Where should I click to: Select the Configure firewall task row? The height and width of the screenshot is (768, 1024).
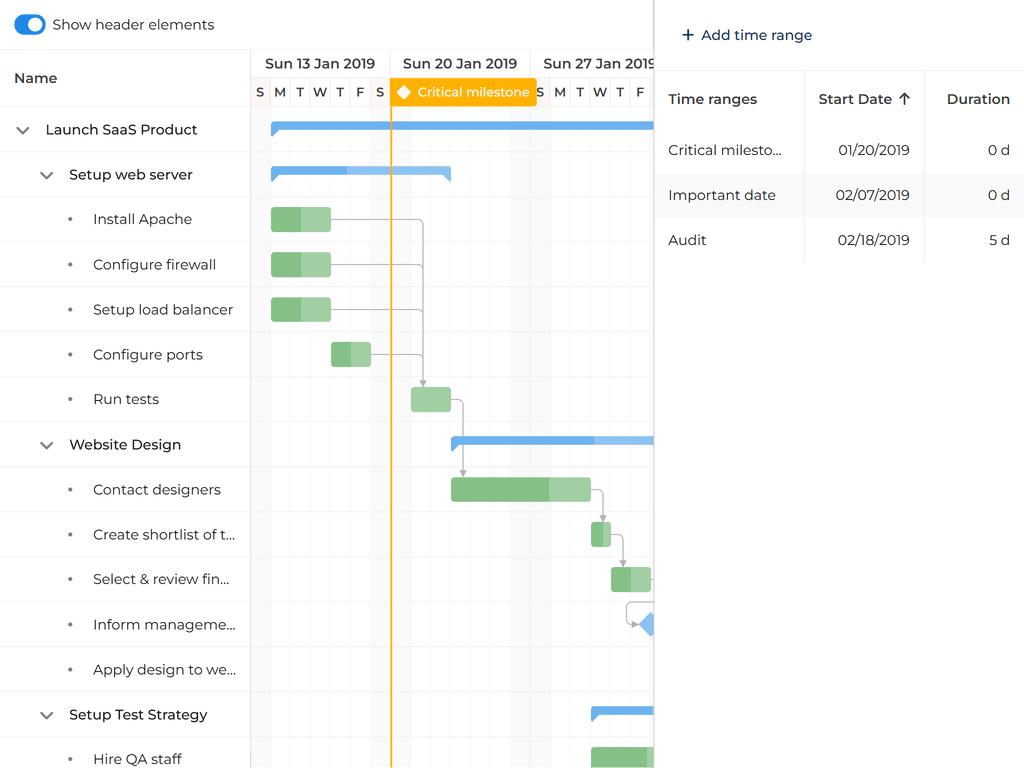[x=154, y=265]
